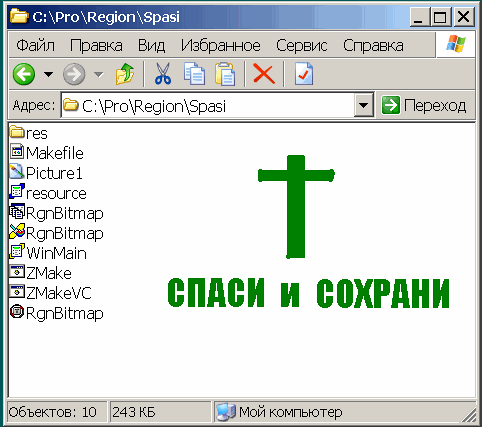
Task: Select the Picture1 image file icon
Action: click(x=17, y=171)
